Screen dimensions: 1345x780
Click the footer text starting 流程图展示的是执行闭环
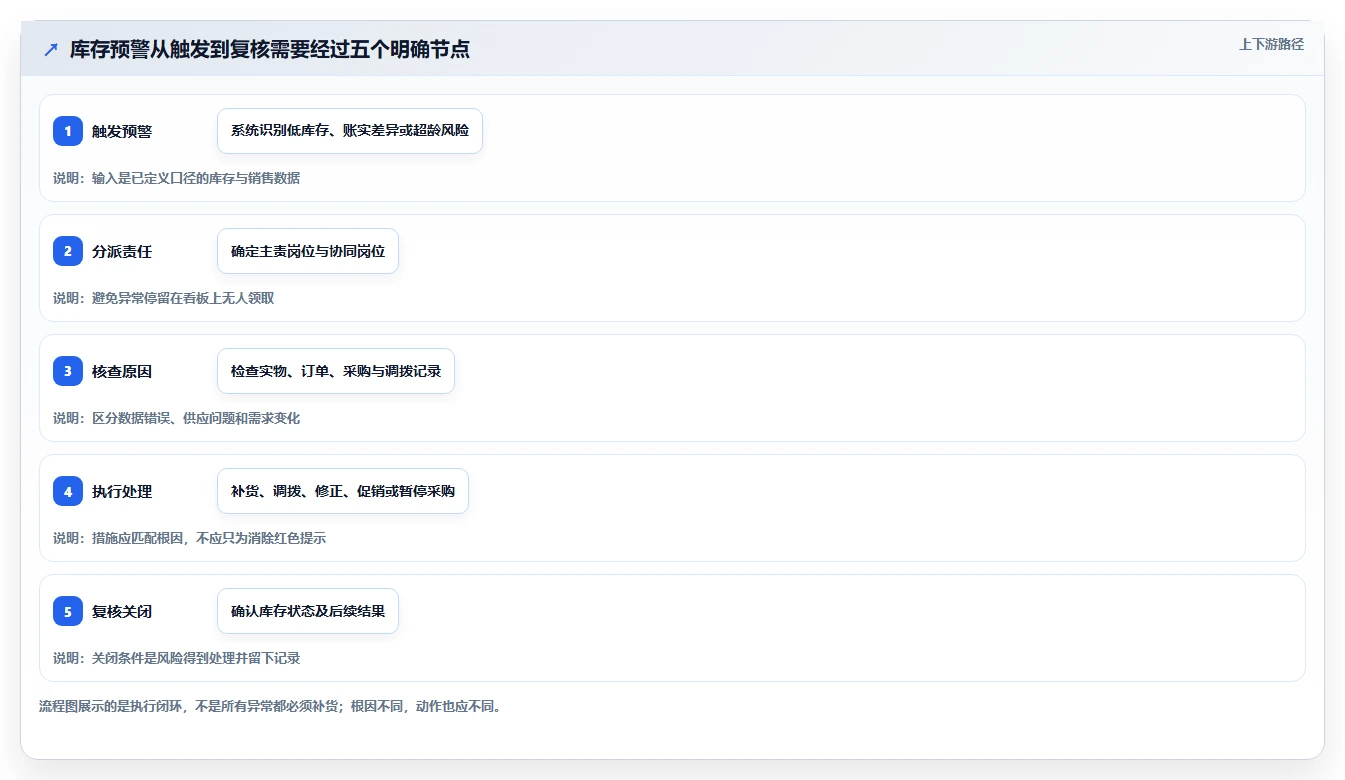point(272,706)
